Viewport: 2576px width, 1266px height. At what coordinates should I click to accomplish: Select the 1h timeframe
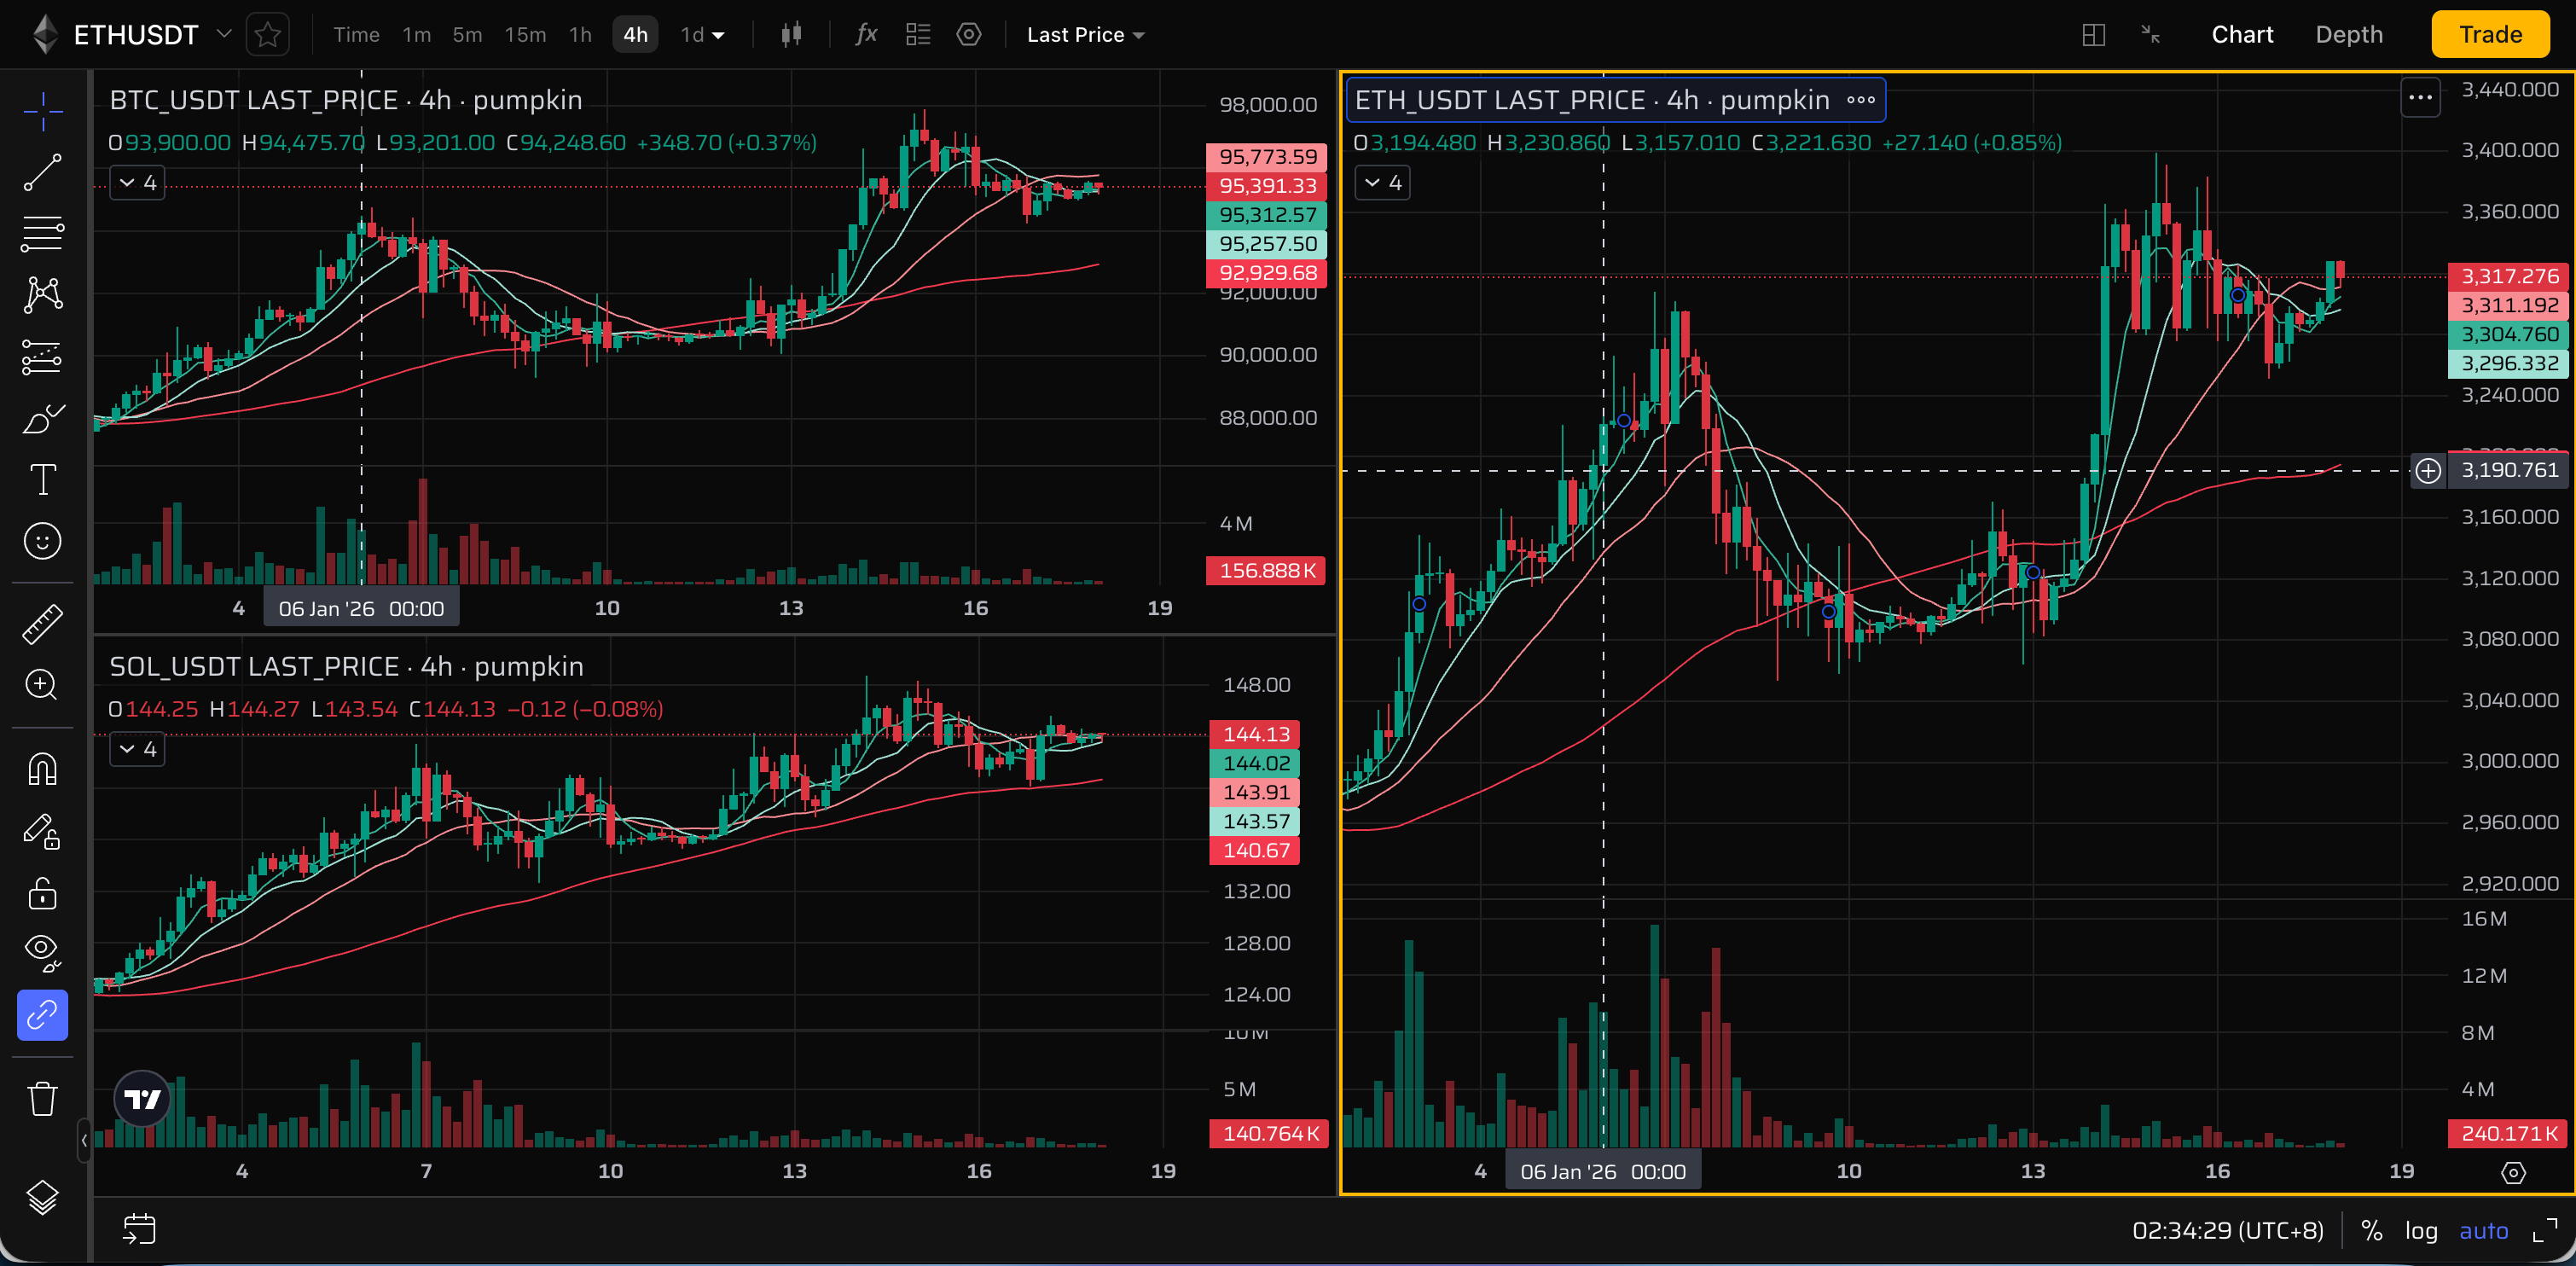coord(580,35)
